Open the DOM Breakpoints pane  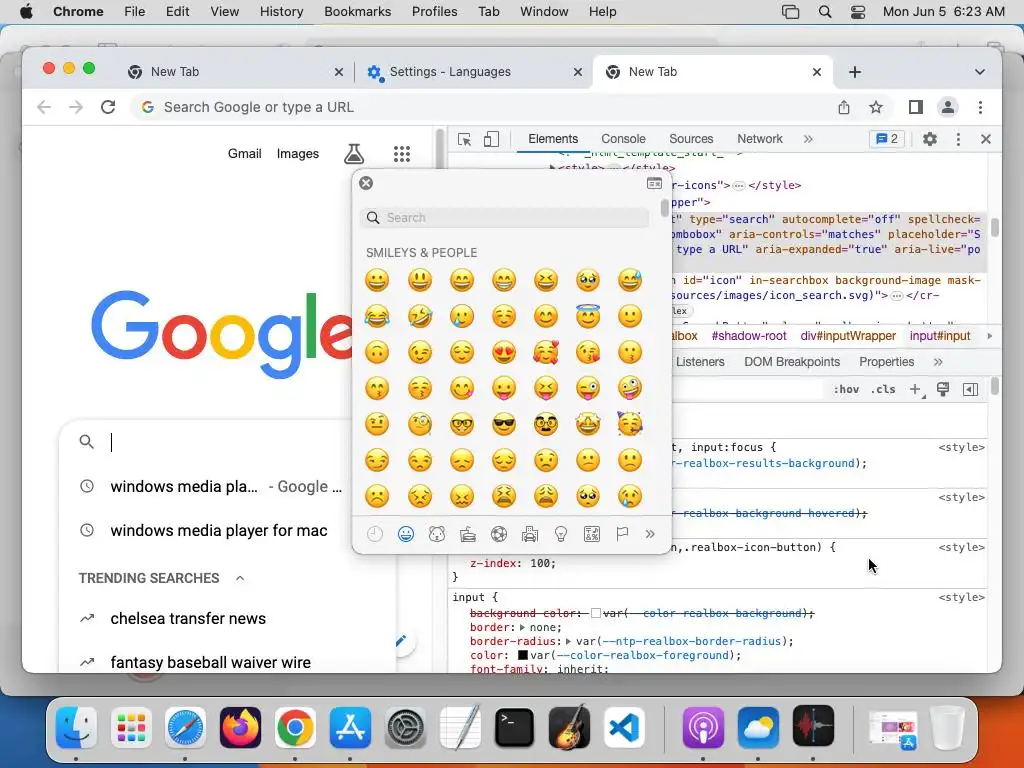coord(792,362)
